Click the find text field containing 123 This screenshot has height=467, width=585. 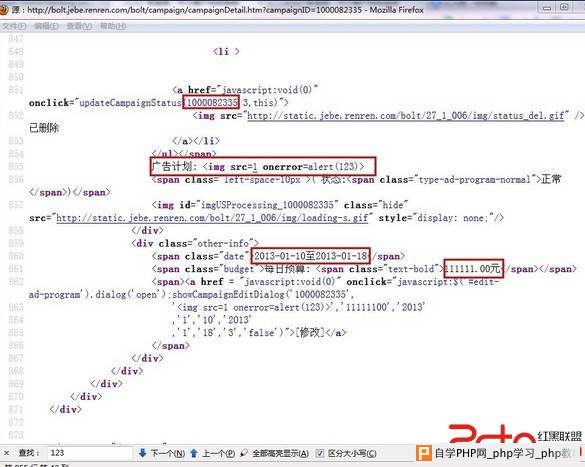pos(90,453)
